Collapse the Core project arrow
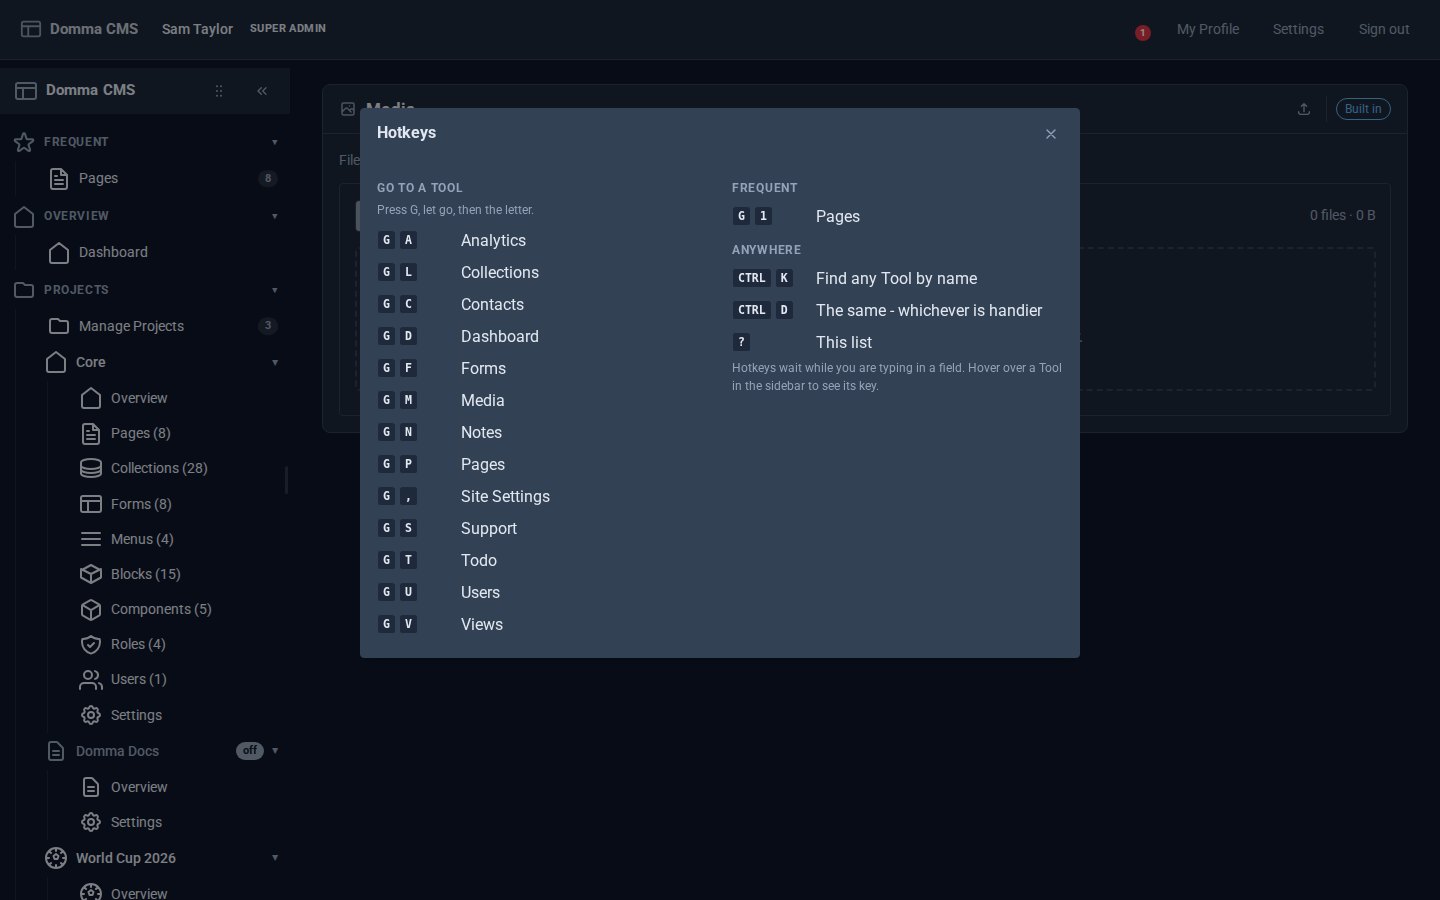 coord(275,362)
